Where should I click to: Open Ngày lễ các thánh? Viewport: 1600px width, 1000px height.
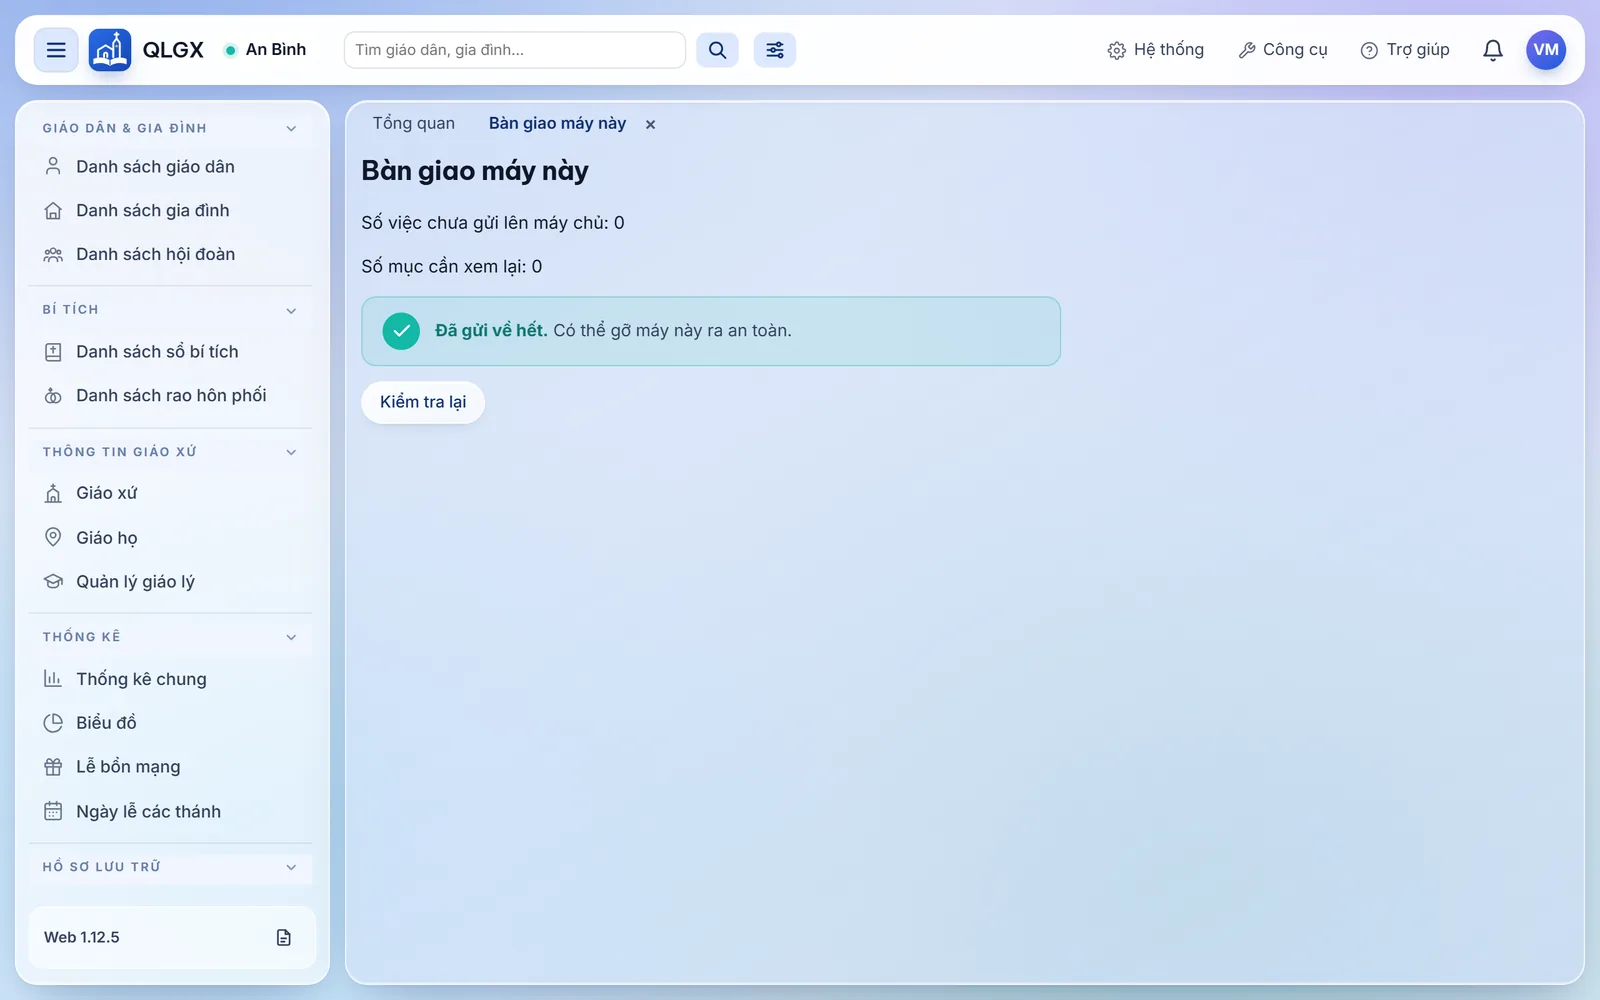tap(171, 811)
